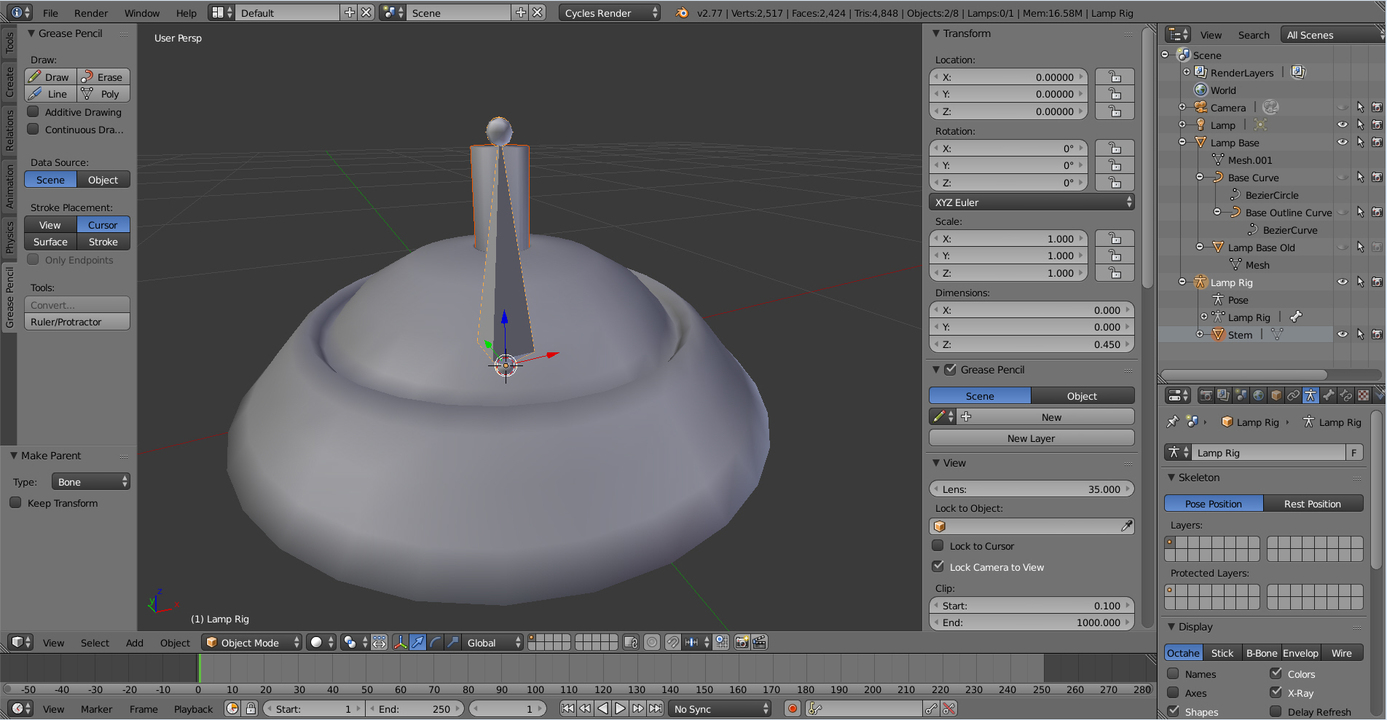
Task: Switch to the Physics sidebar tab
Action: (10, 237)
